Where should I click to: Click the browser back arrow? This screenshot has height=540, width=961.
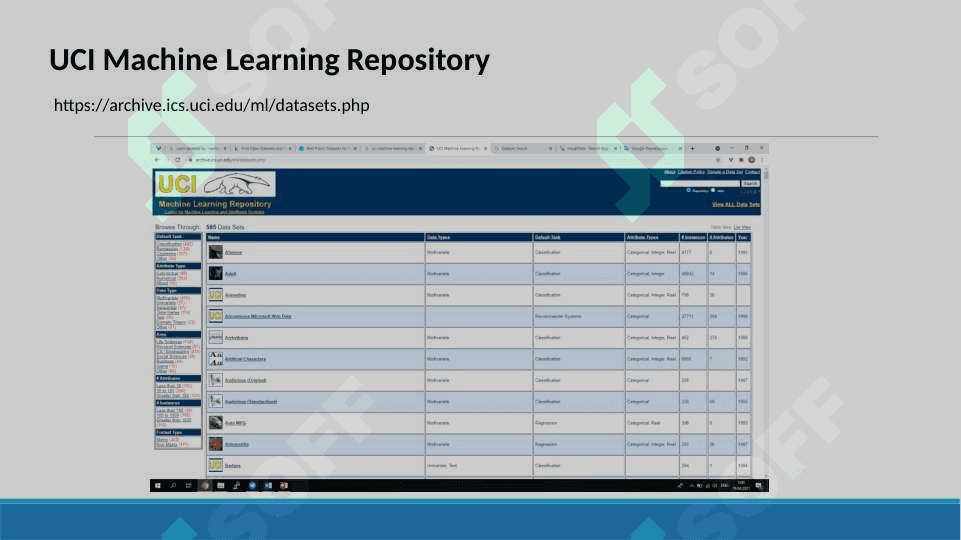[157, 160]
